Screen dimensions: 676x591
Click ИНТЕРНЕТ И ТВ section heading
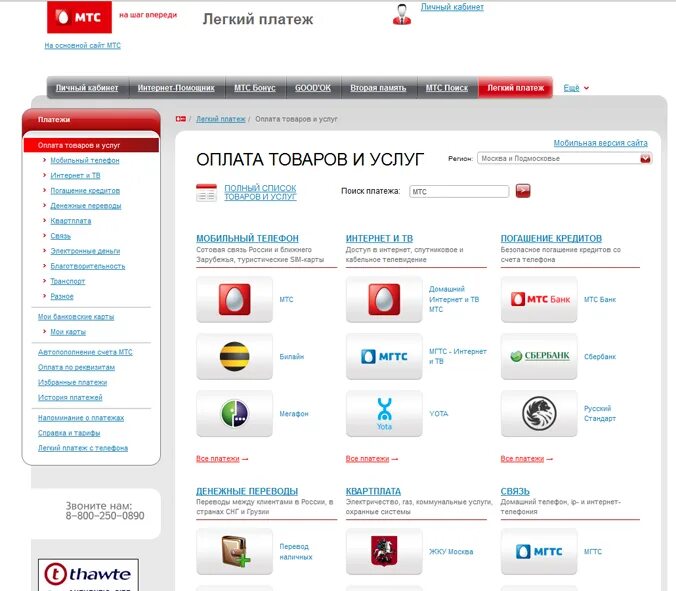pyautogui.click(x=379, y=238)
